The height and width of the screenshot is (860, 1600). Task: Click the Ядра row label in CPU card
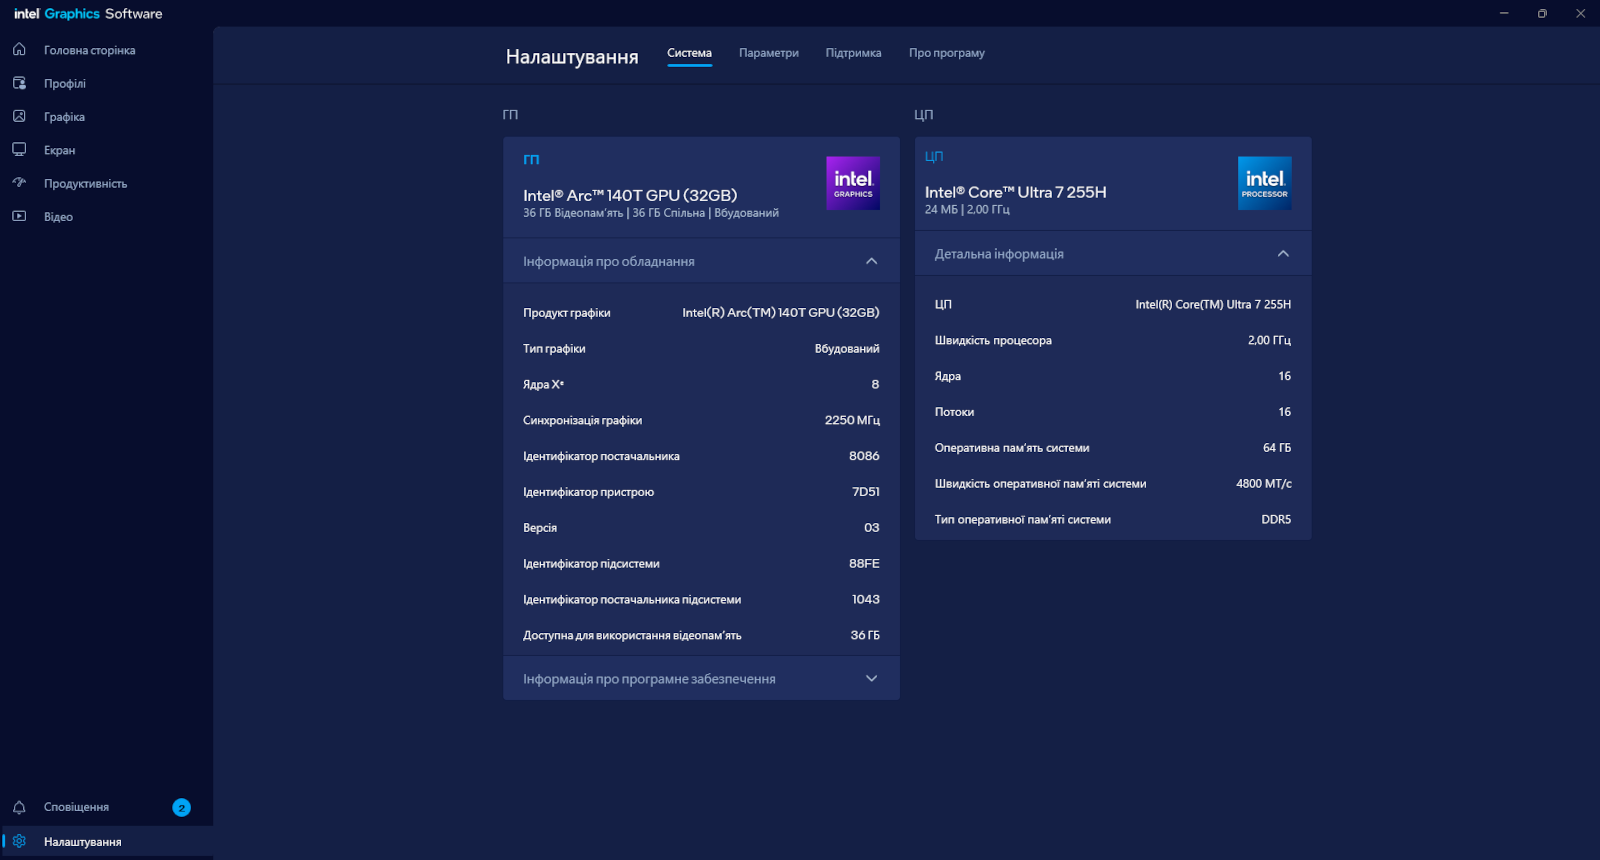point(948,376)
